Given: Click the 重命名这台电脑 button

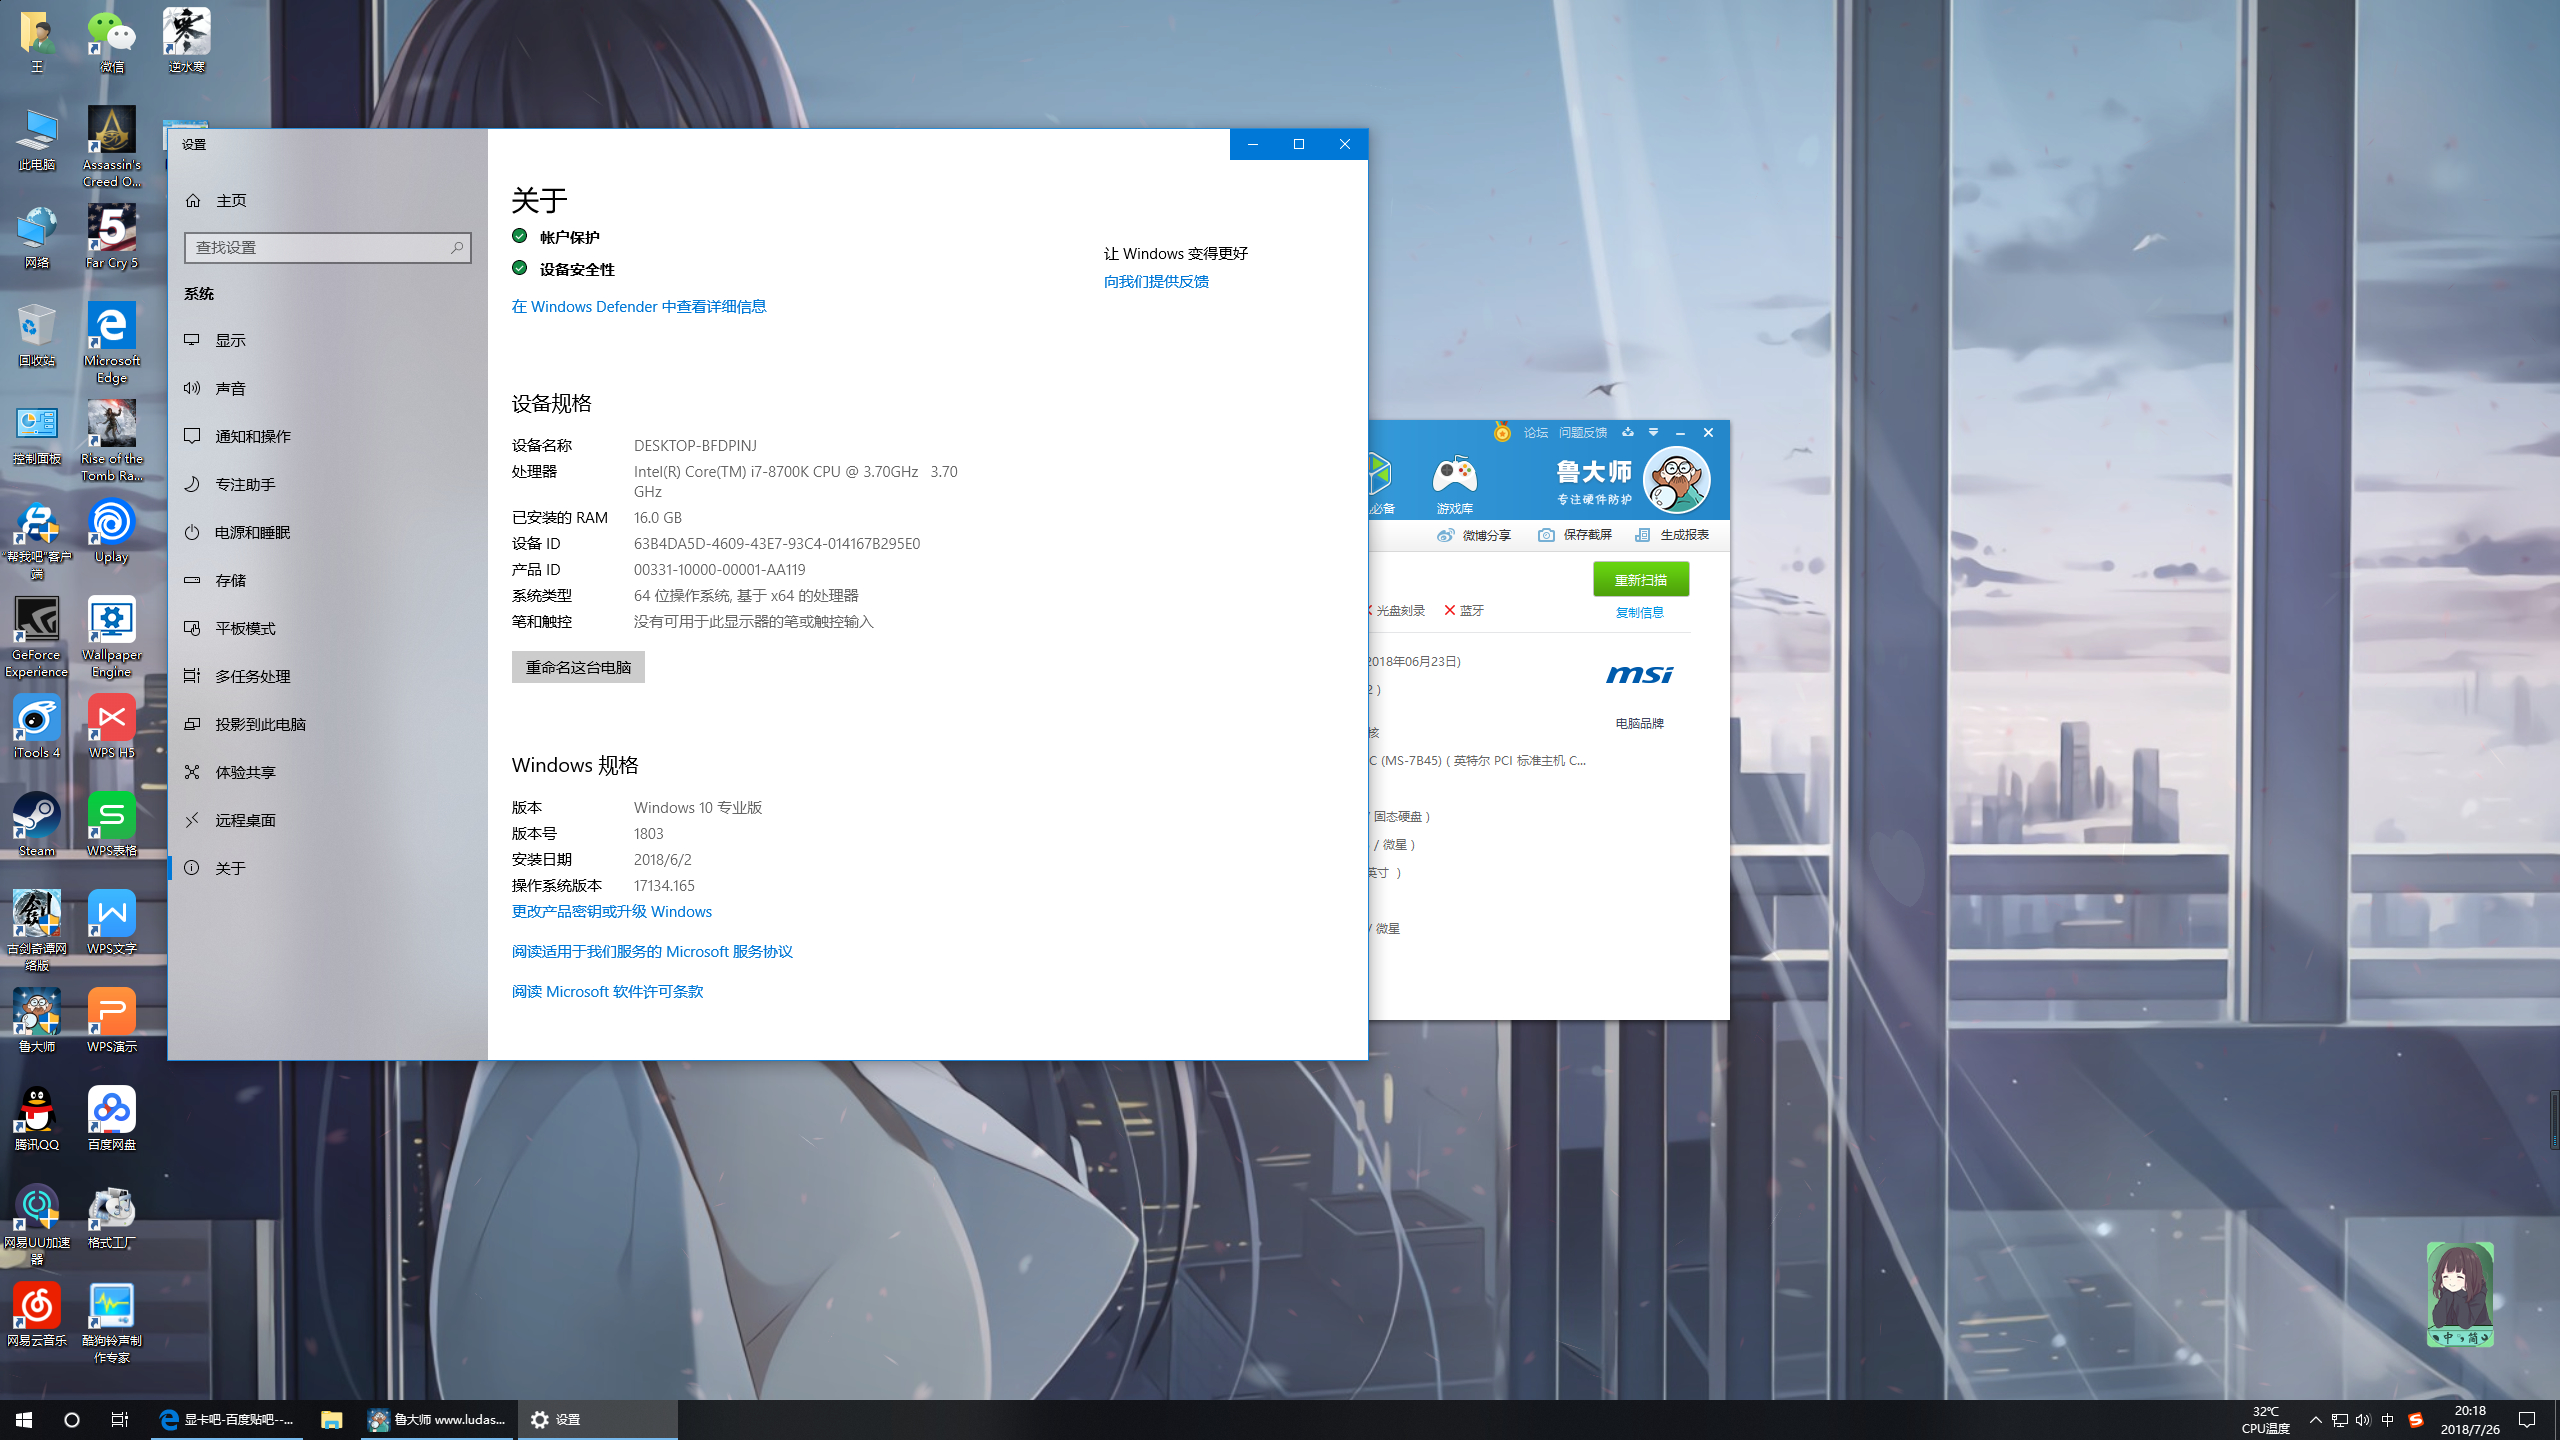Looking at the screenshot, I should pos(578,667).
